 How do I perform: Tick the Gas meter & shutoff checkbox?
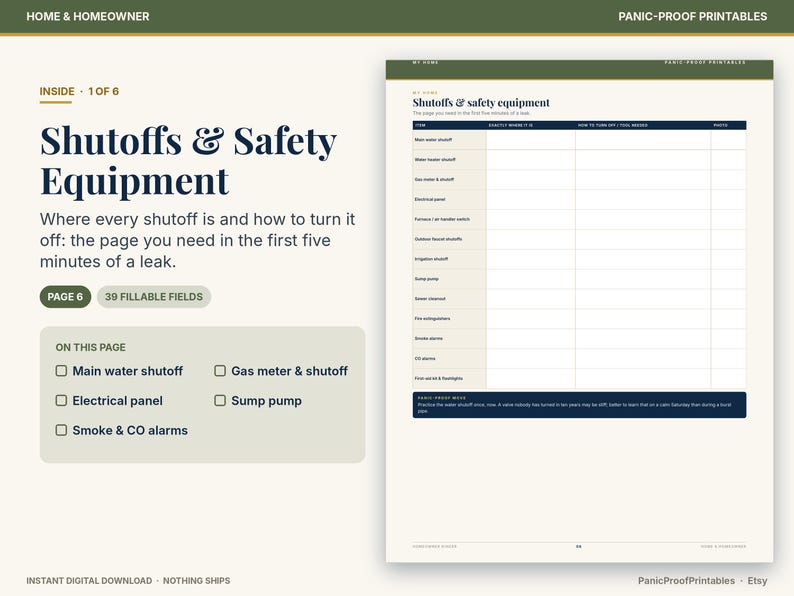220,371
